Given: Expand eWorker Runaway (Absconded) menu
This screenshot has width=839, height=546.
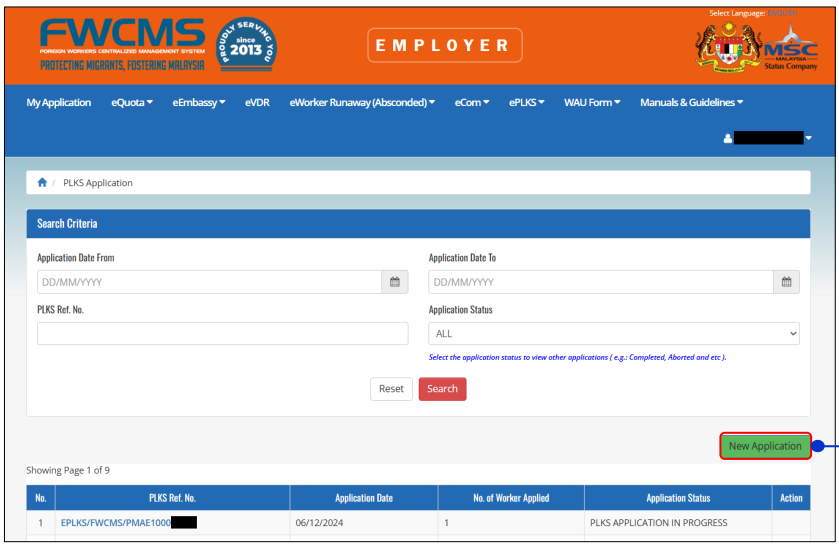Looking at the screenshot, I should point(362,102).
